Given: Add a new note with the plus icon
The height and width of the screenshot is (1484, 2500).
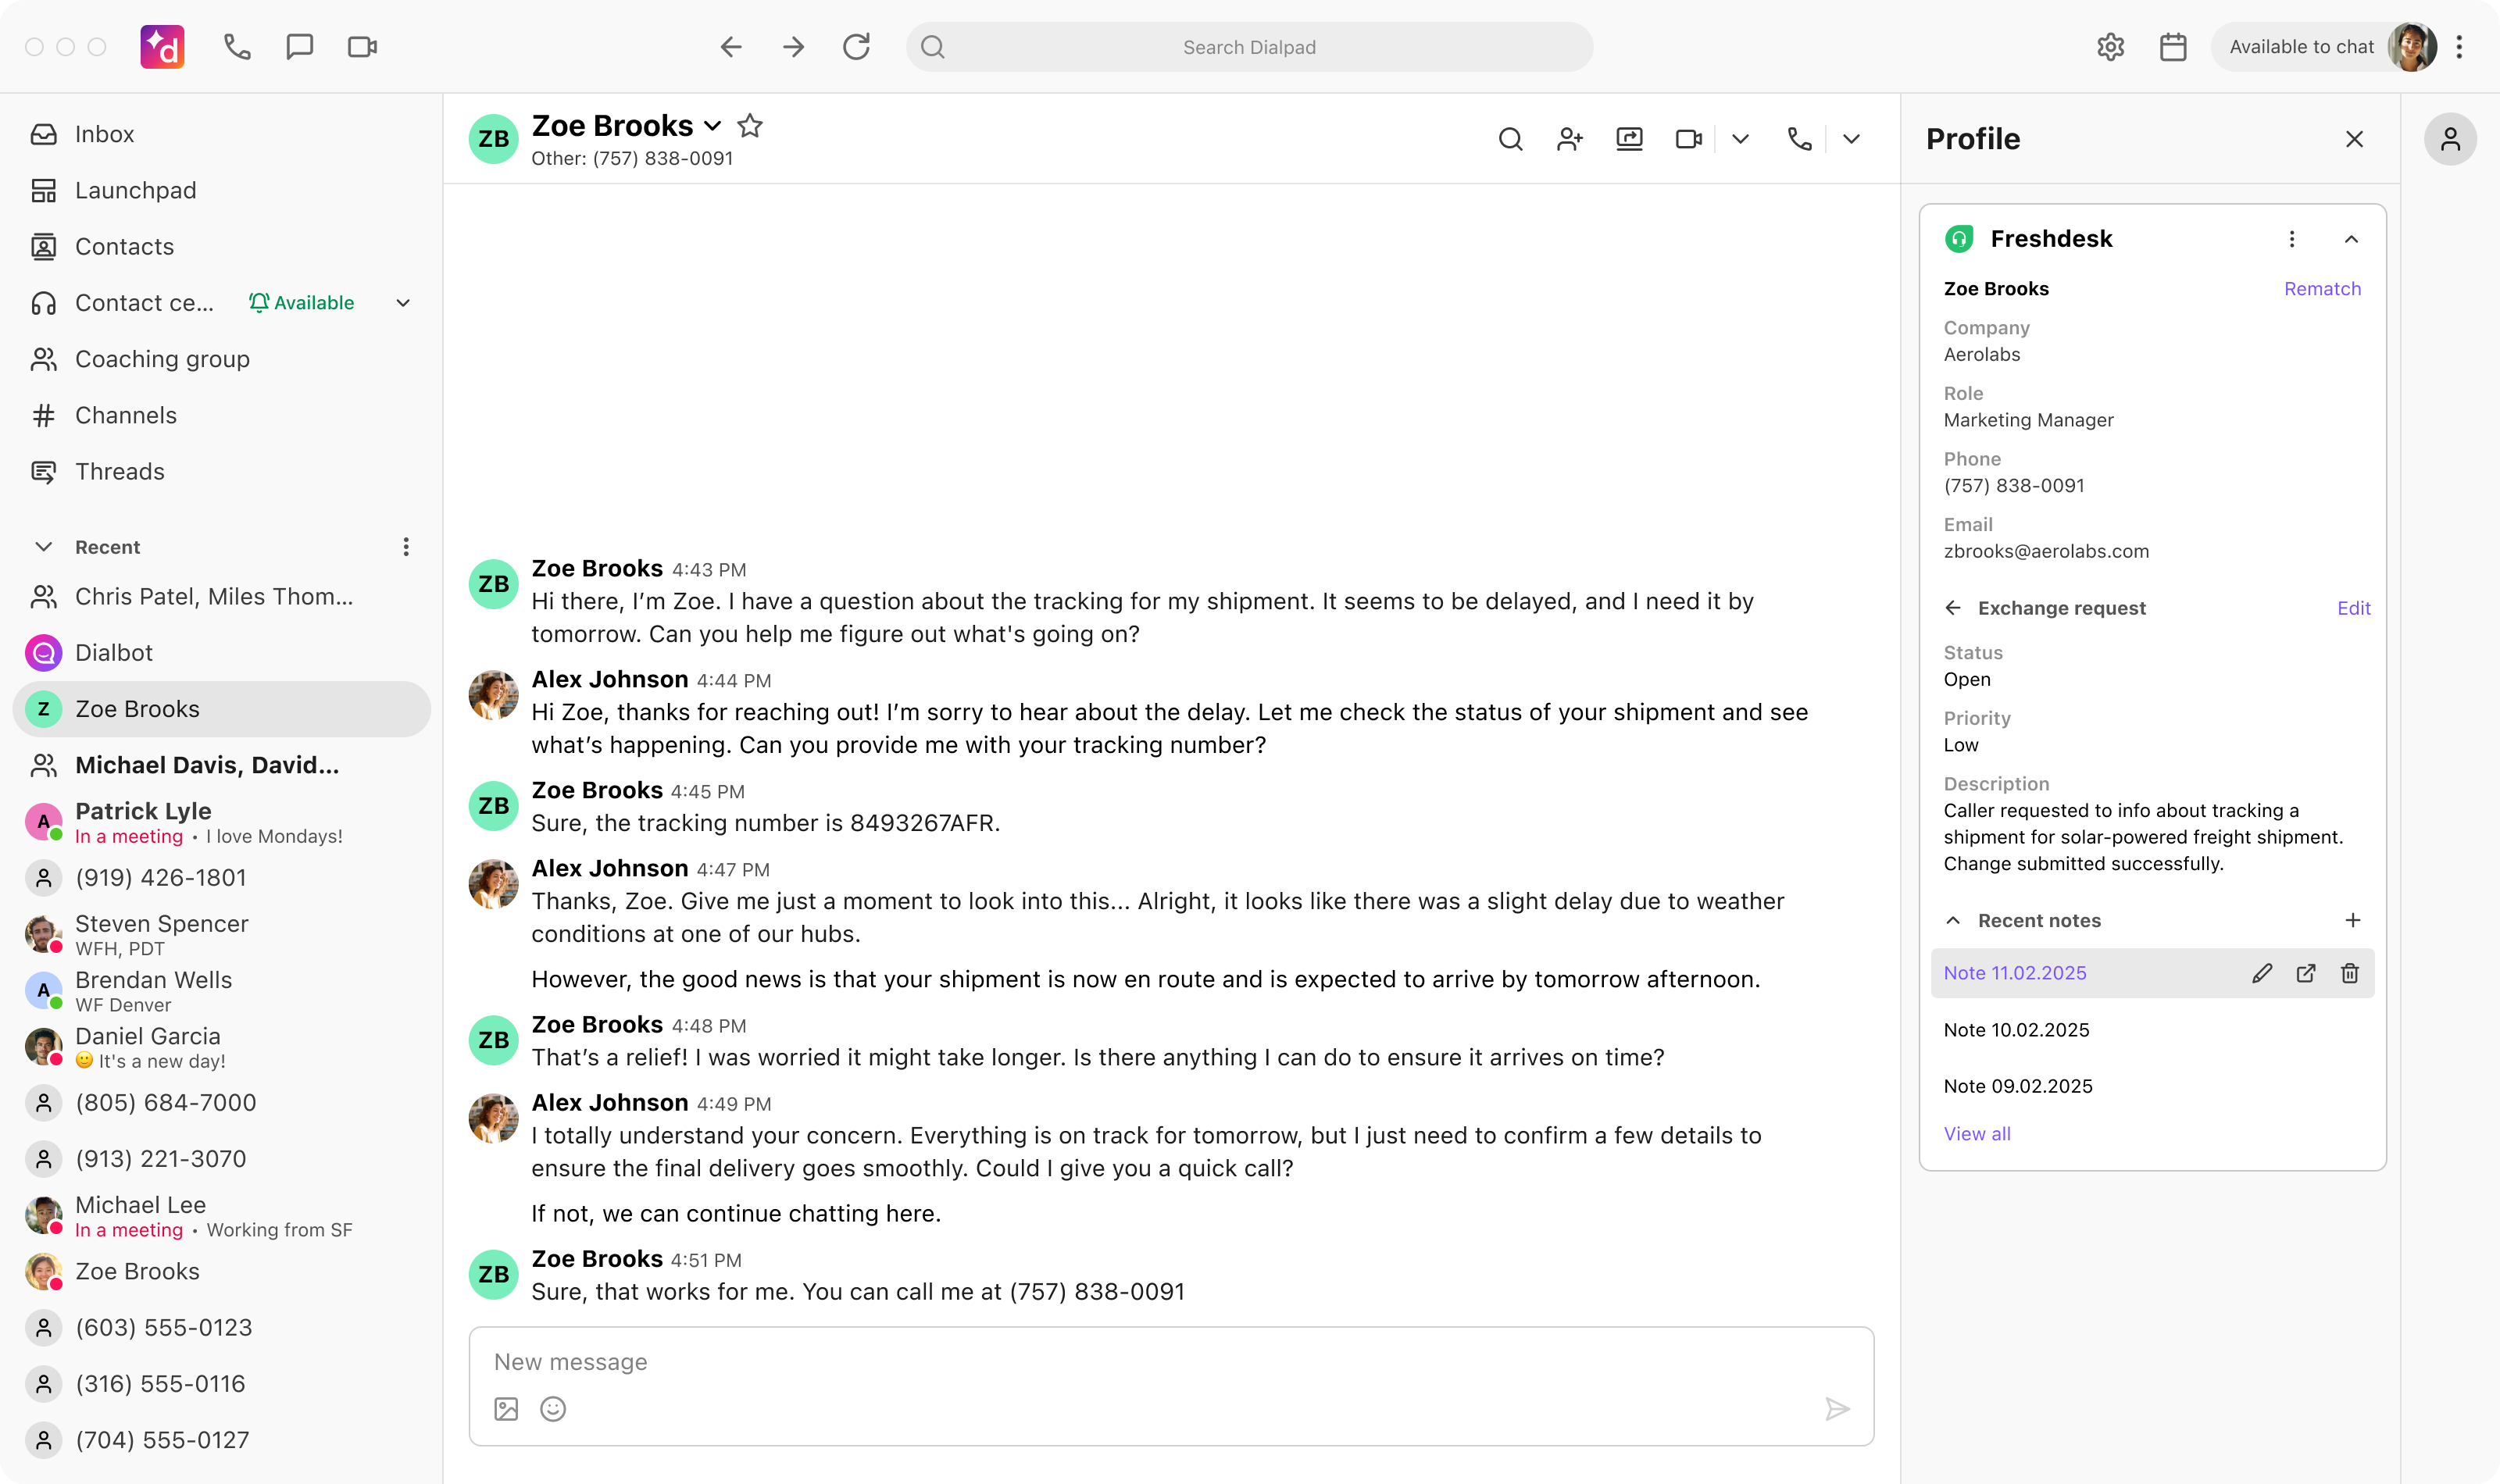Looking at the screenshot, I should click(2353, 920).
